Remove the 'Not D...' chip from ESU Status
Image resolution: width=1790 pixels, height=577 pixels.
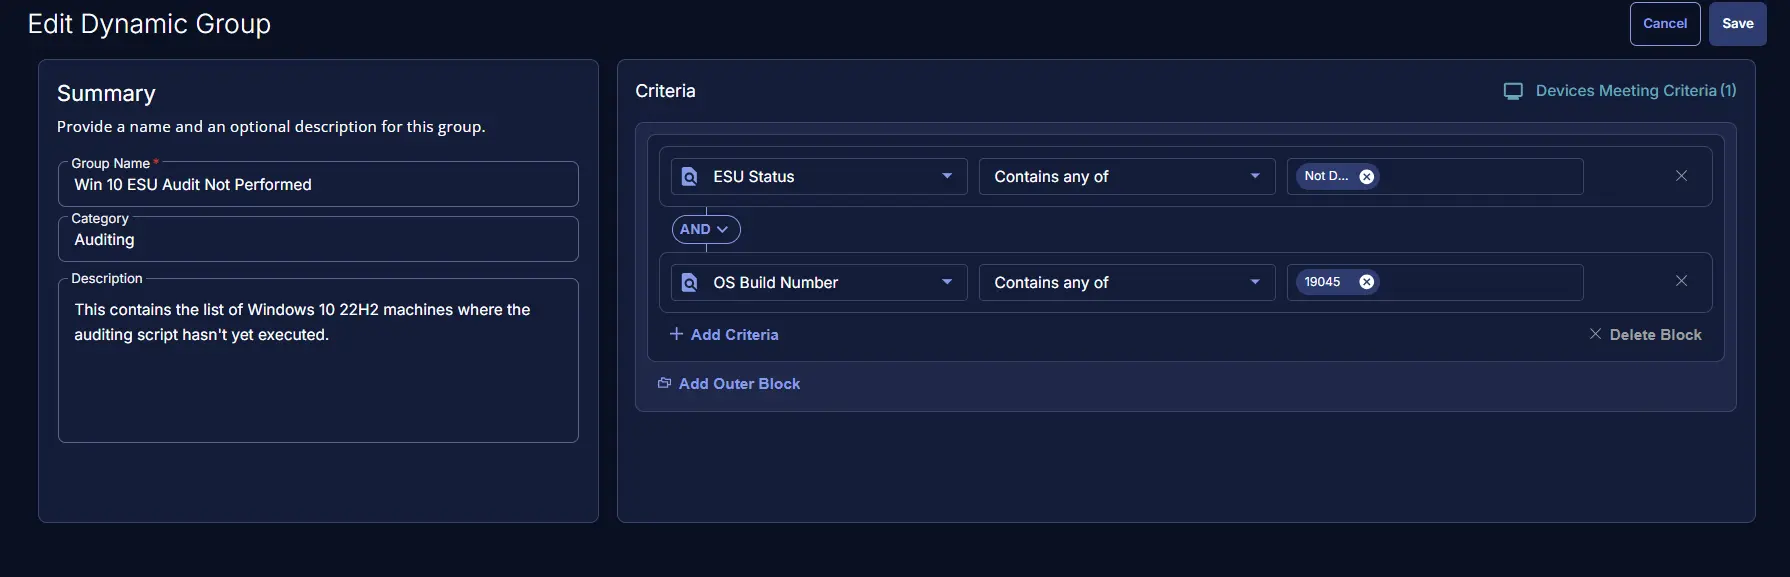coord(1366,176)
